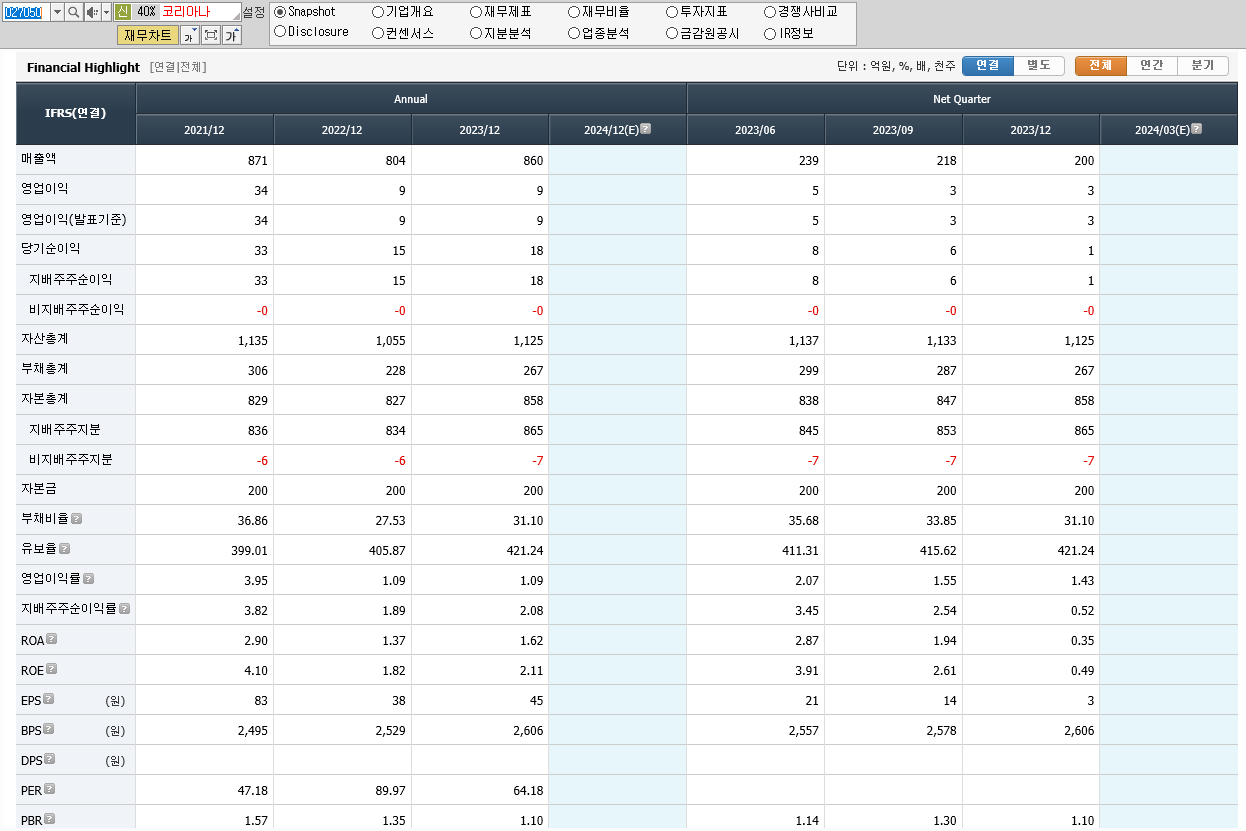Click the 당기순이익 row label
The width and height of the screenshot is (1246, 831).
pyautogui.click(x=51, y=249)
